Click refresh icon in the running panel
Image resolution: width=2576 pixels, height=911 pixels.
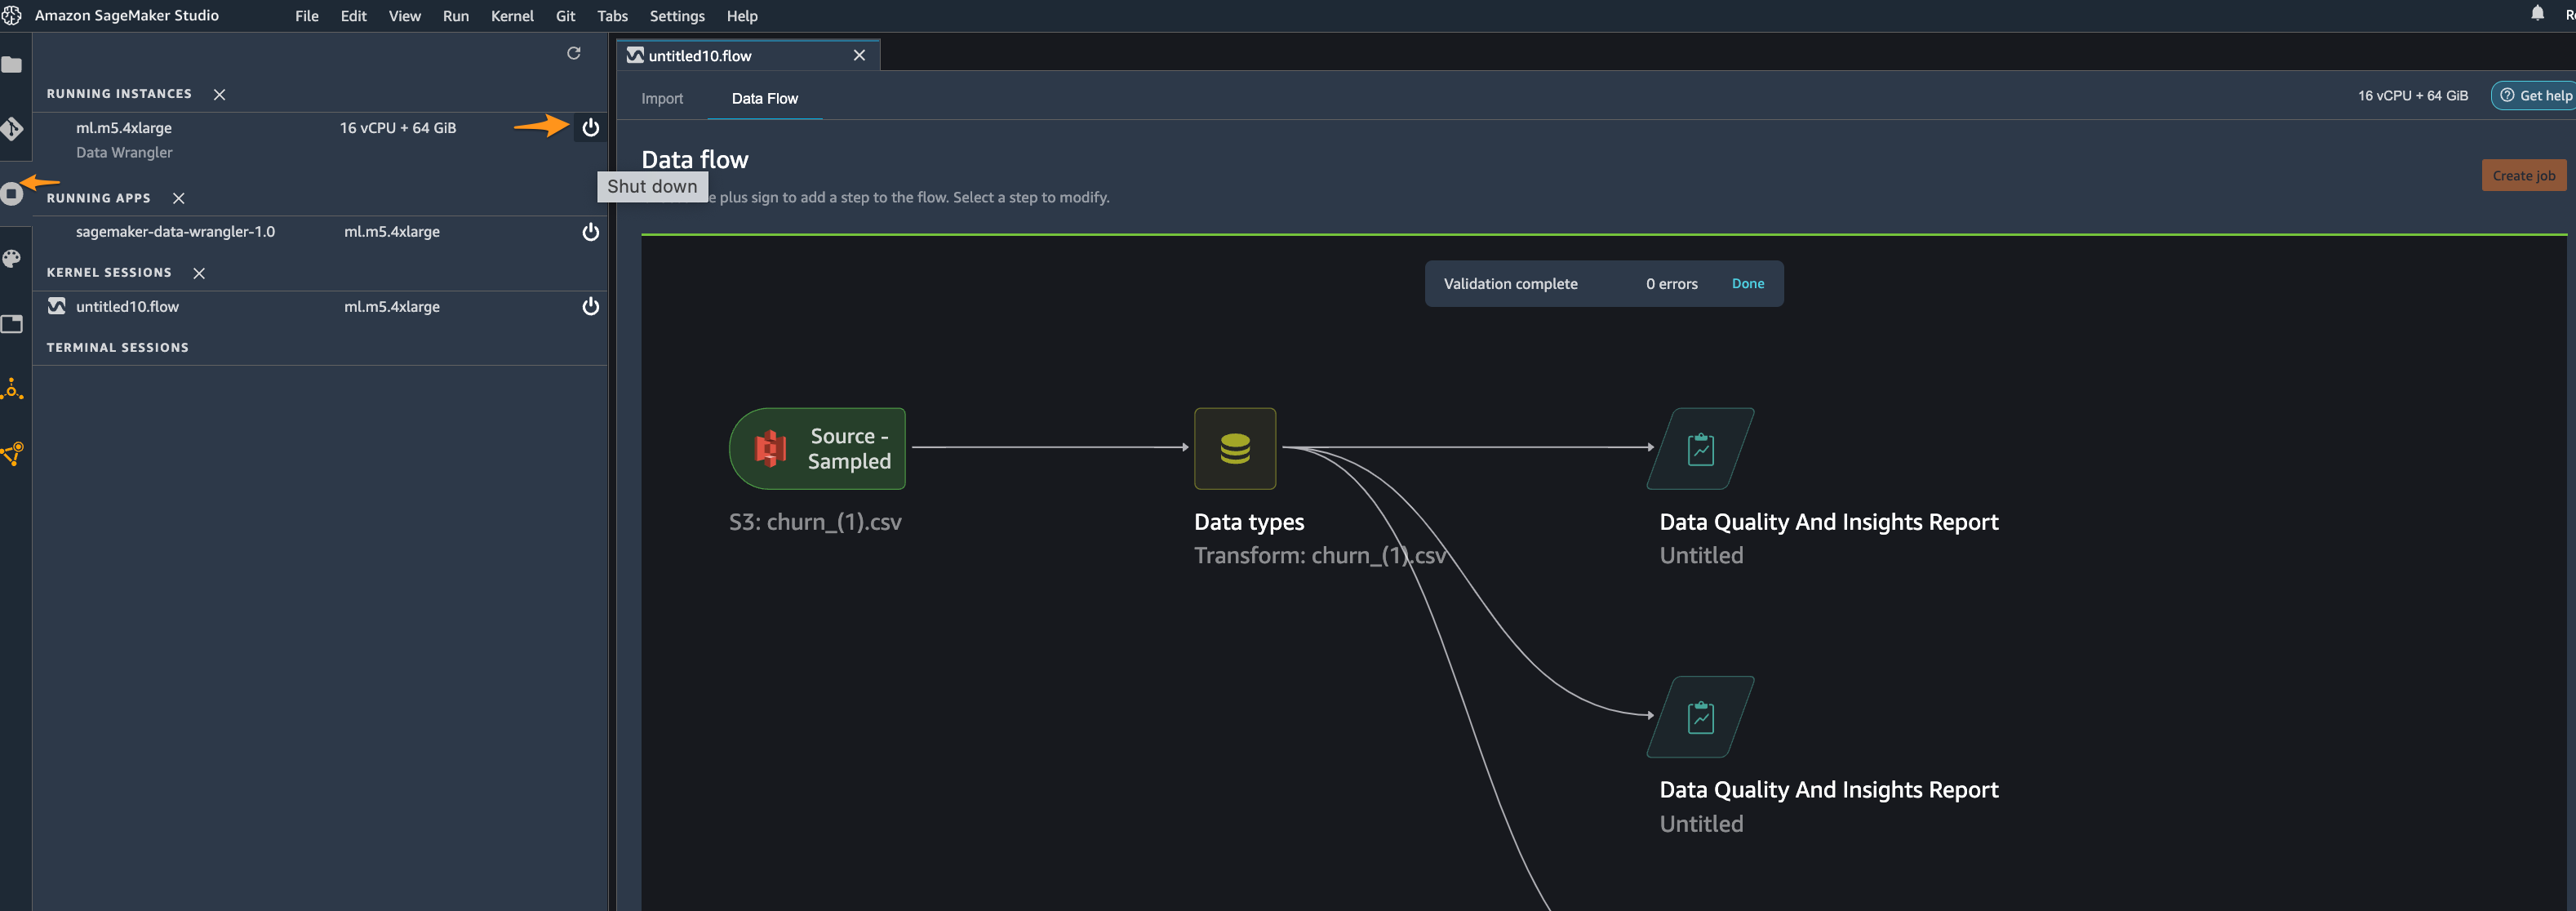574,53
